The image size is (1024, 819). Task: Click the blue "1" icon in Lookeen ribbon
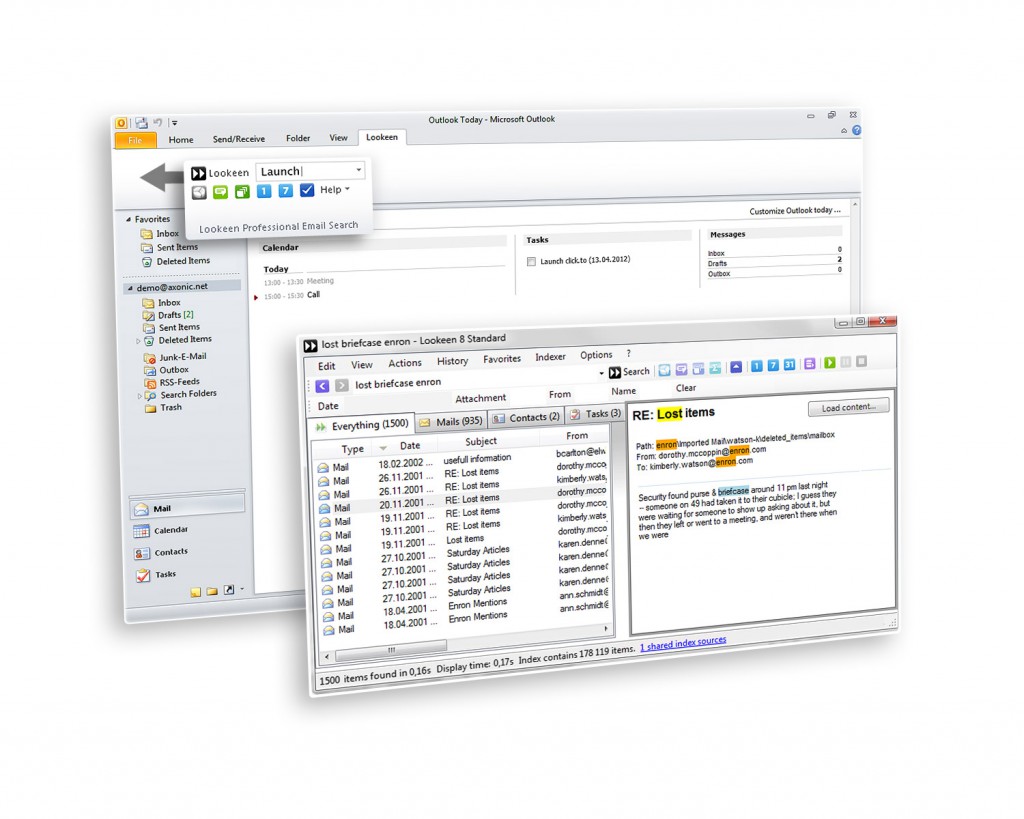[x=264, y=190]
